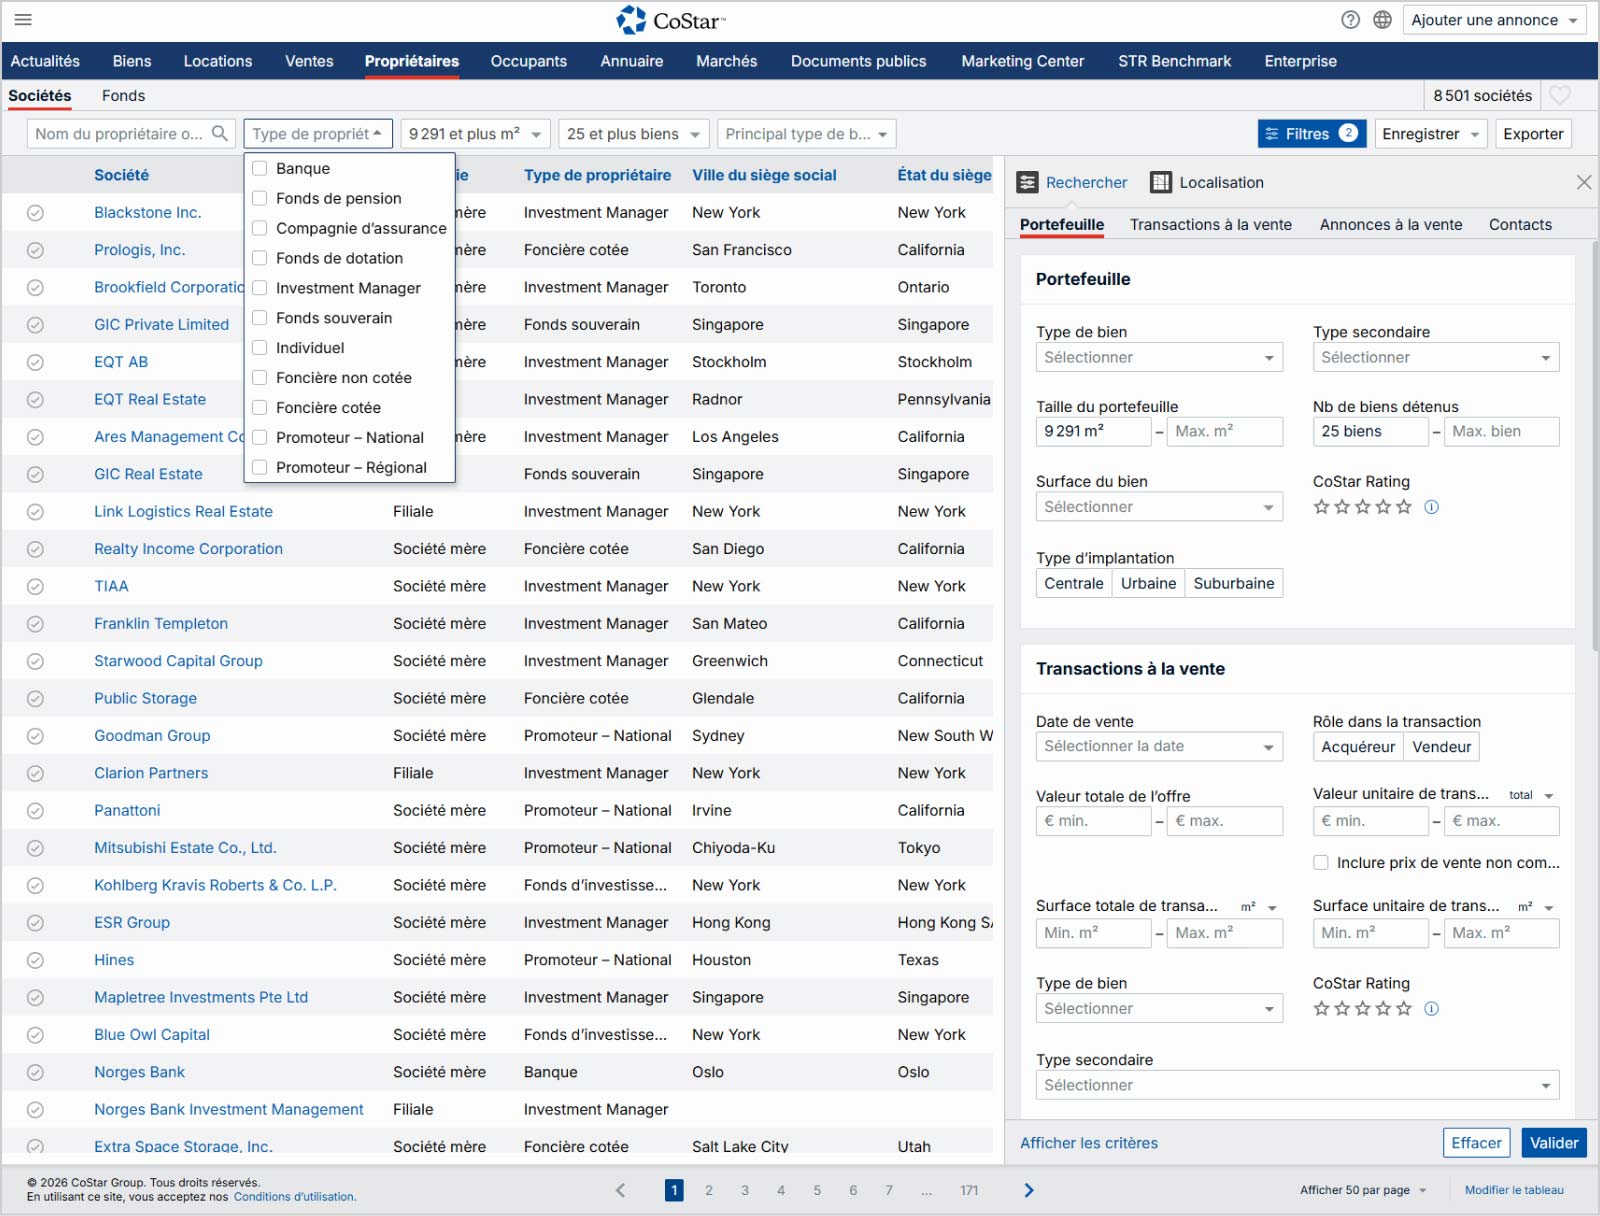Image resolution: width=1600 pixels, height=1216 pixels.
Task: Select the row check icon for Blackstone Inc.
Action: pos(35,213)
